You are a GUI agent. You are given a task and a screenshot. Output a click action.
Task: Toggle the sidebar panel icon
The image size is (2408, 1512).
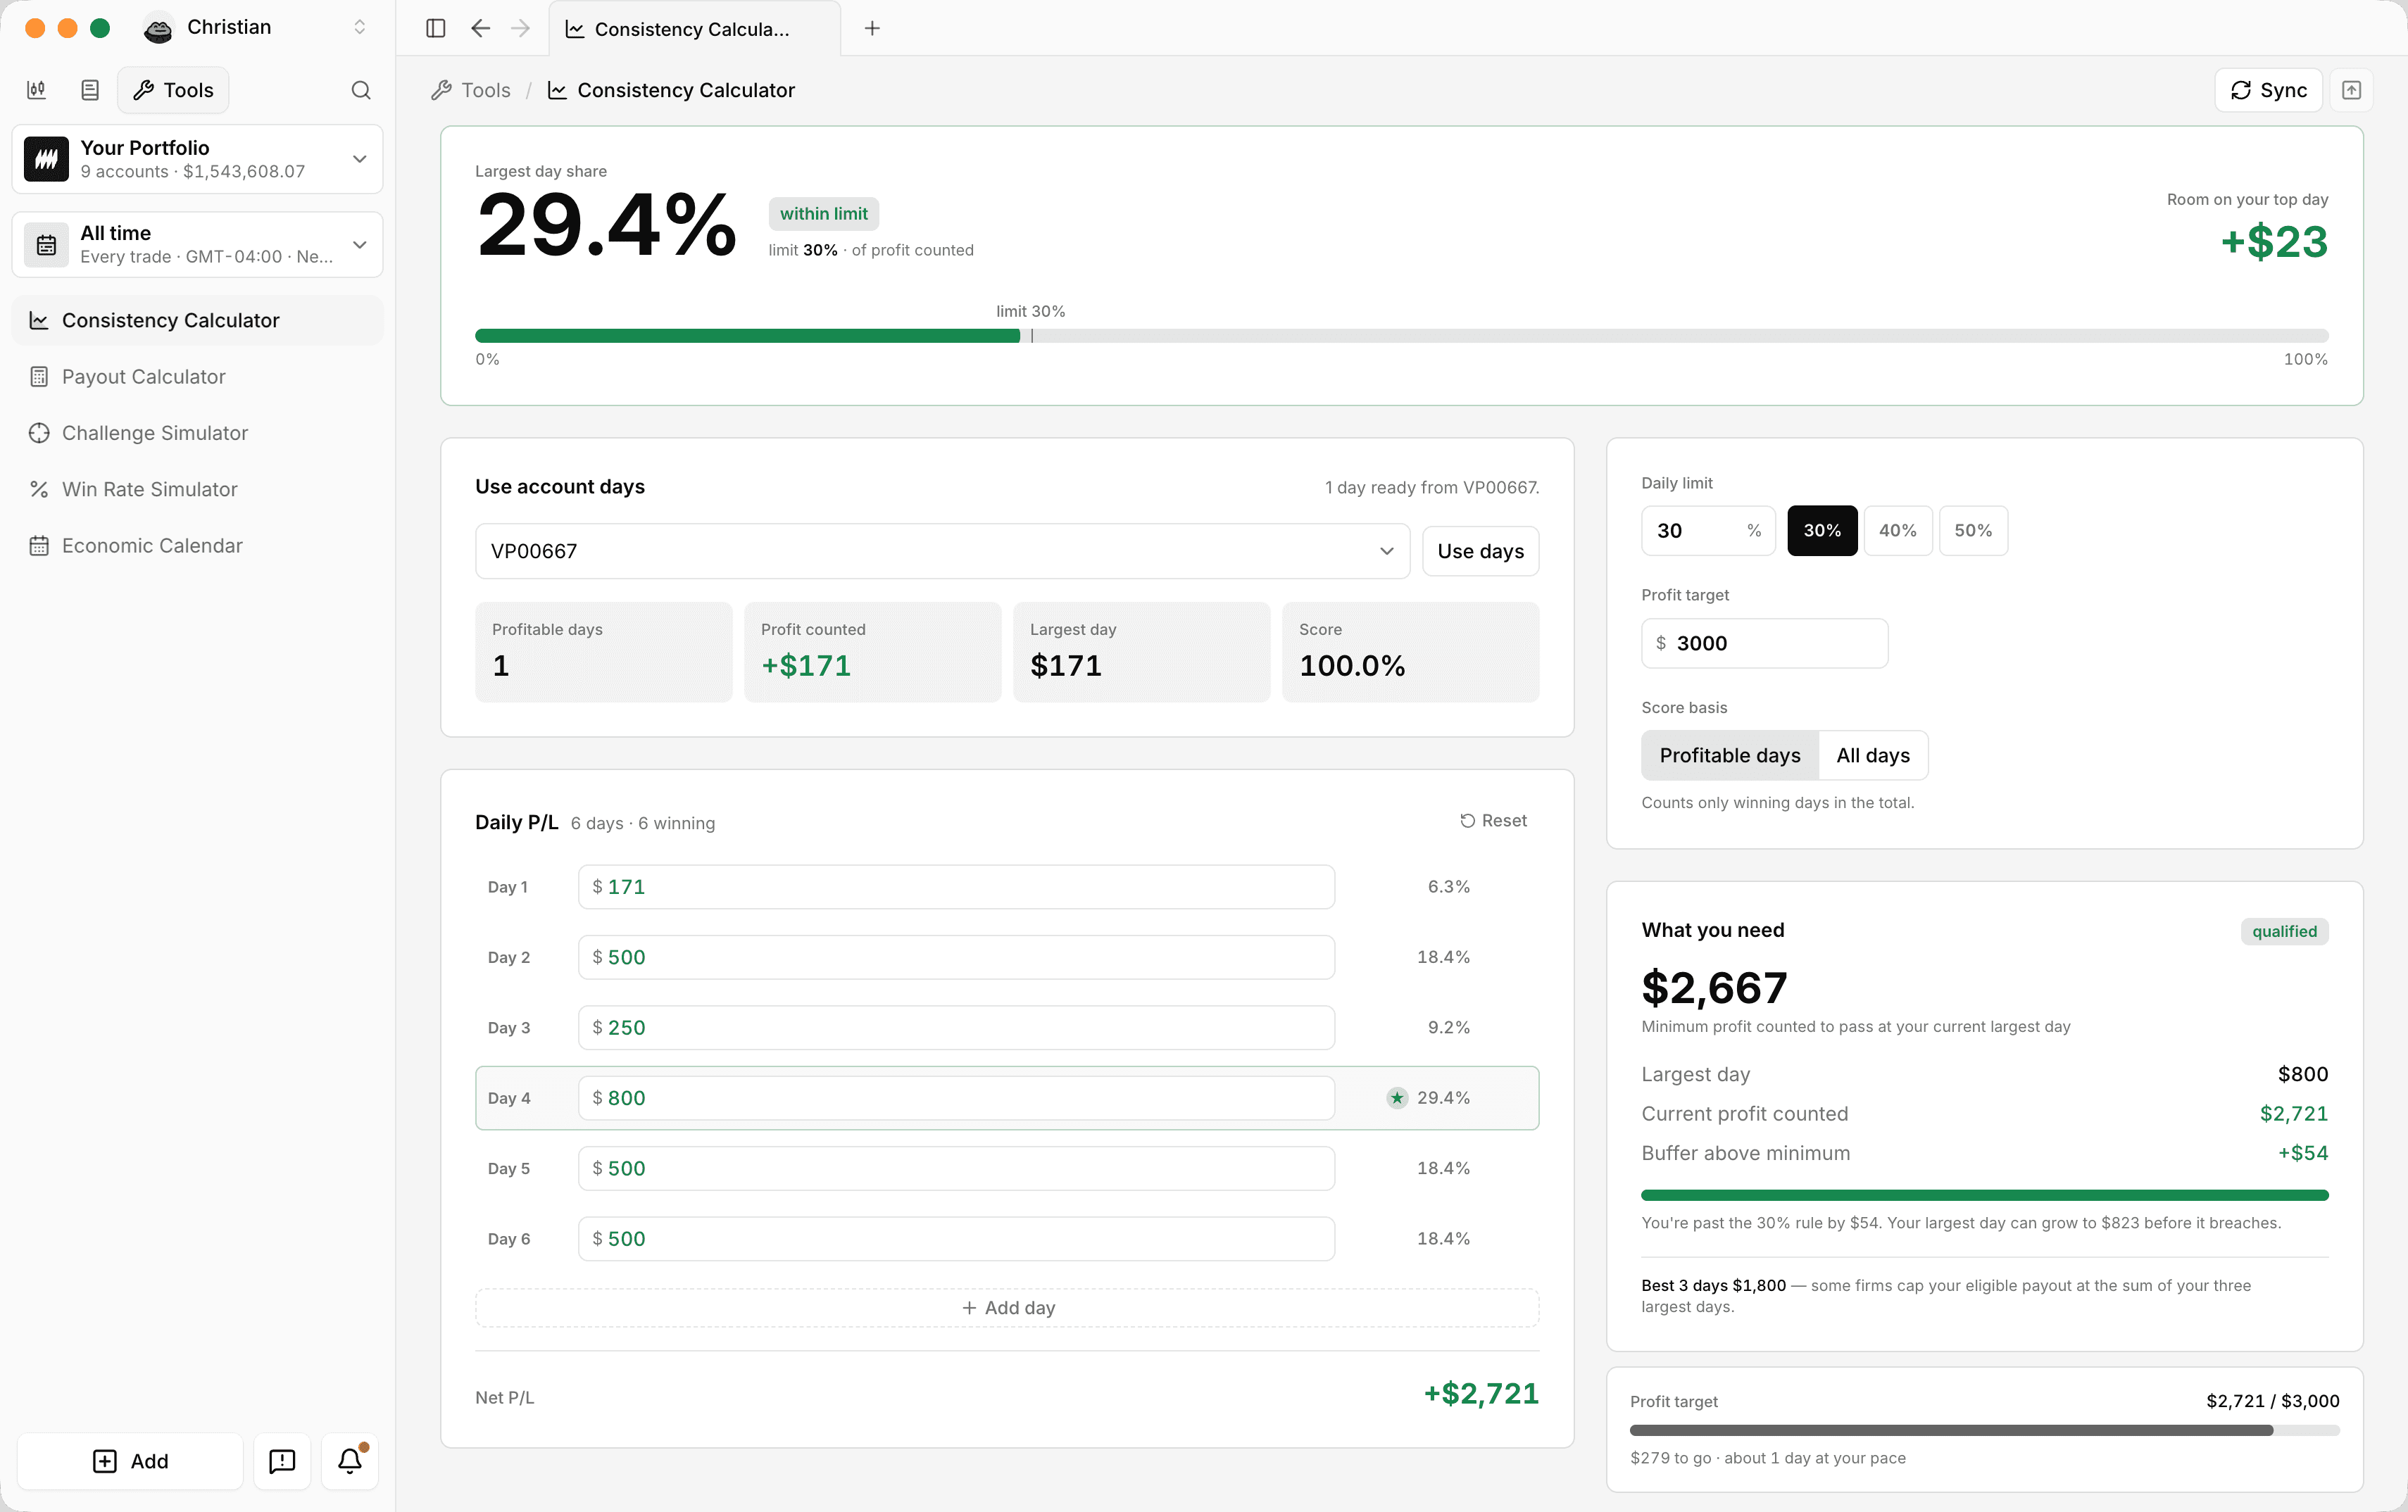(x=435, y=28)
